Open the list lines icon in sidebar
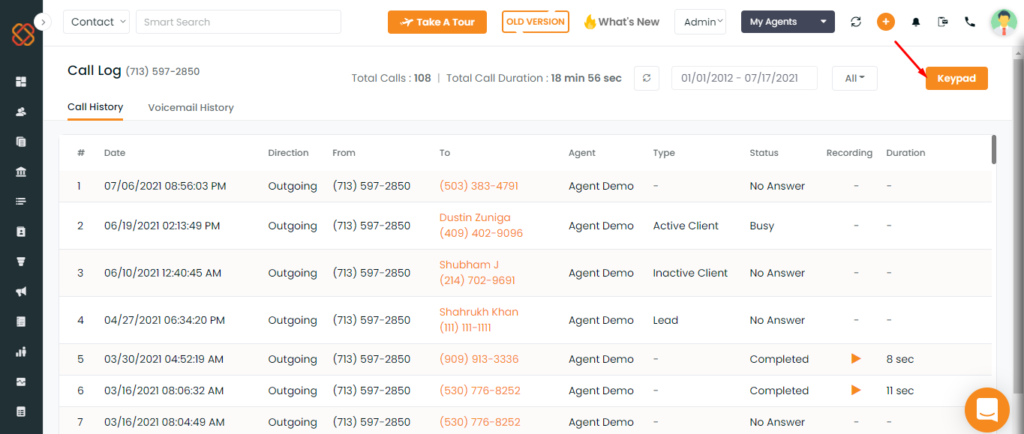This screenshot has width=1024, height=434. (22, 201)
